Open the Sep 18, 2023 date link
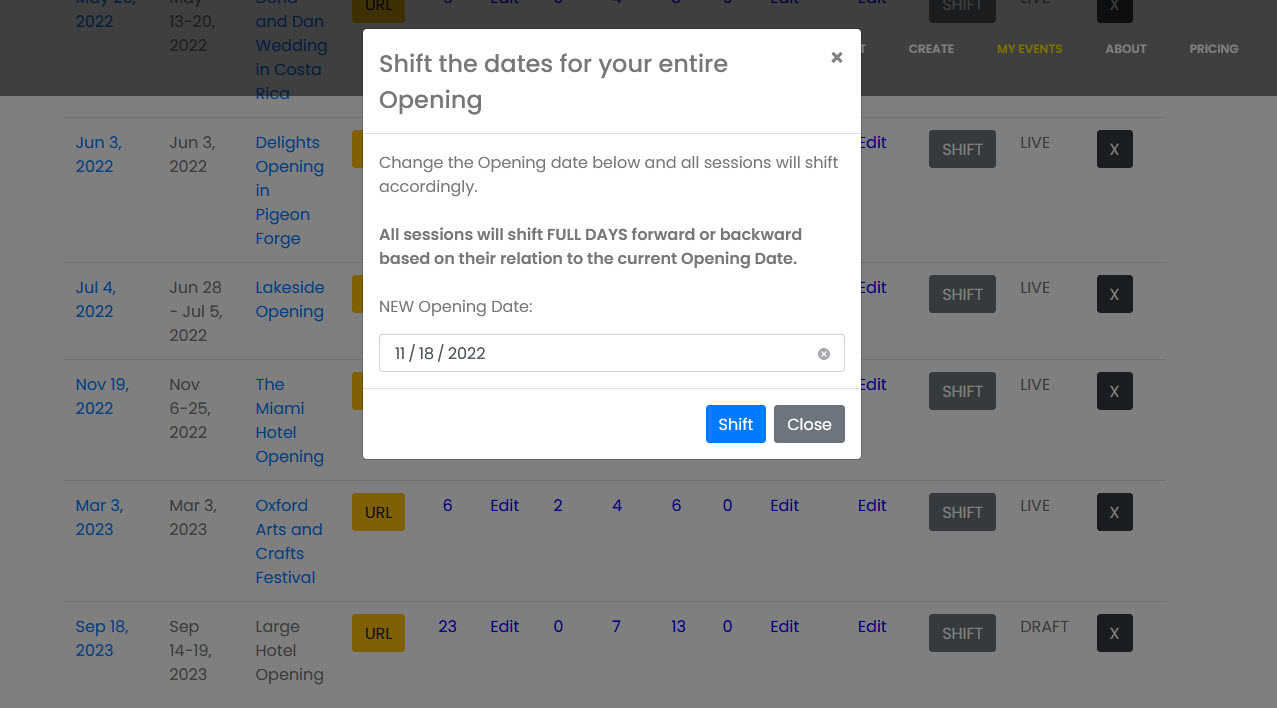The image size is (1277, 708). point(102,638)
